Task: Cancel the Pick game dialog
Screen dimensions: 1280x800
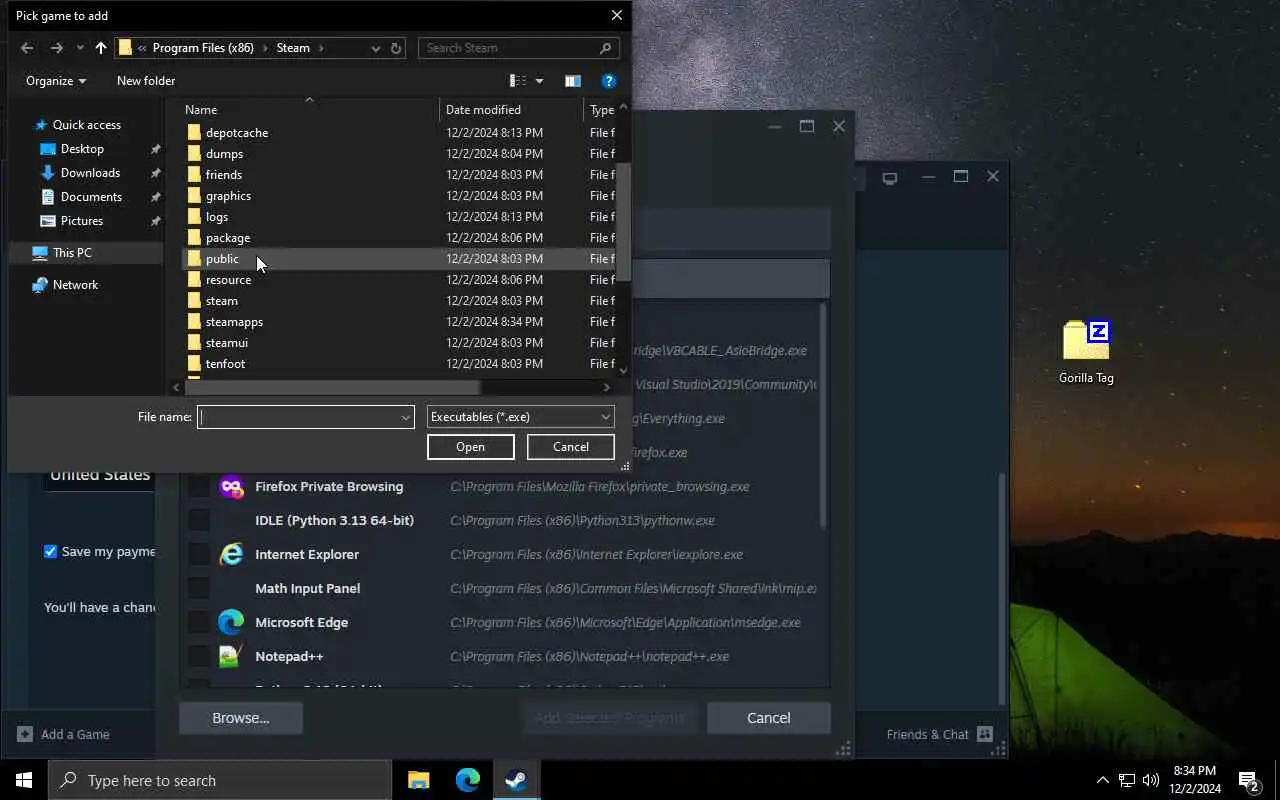Action: coord(571,447)
